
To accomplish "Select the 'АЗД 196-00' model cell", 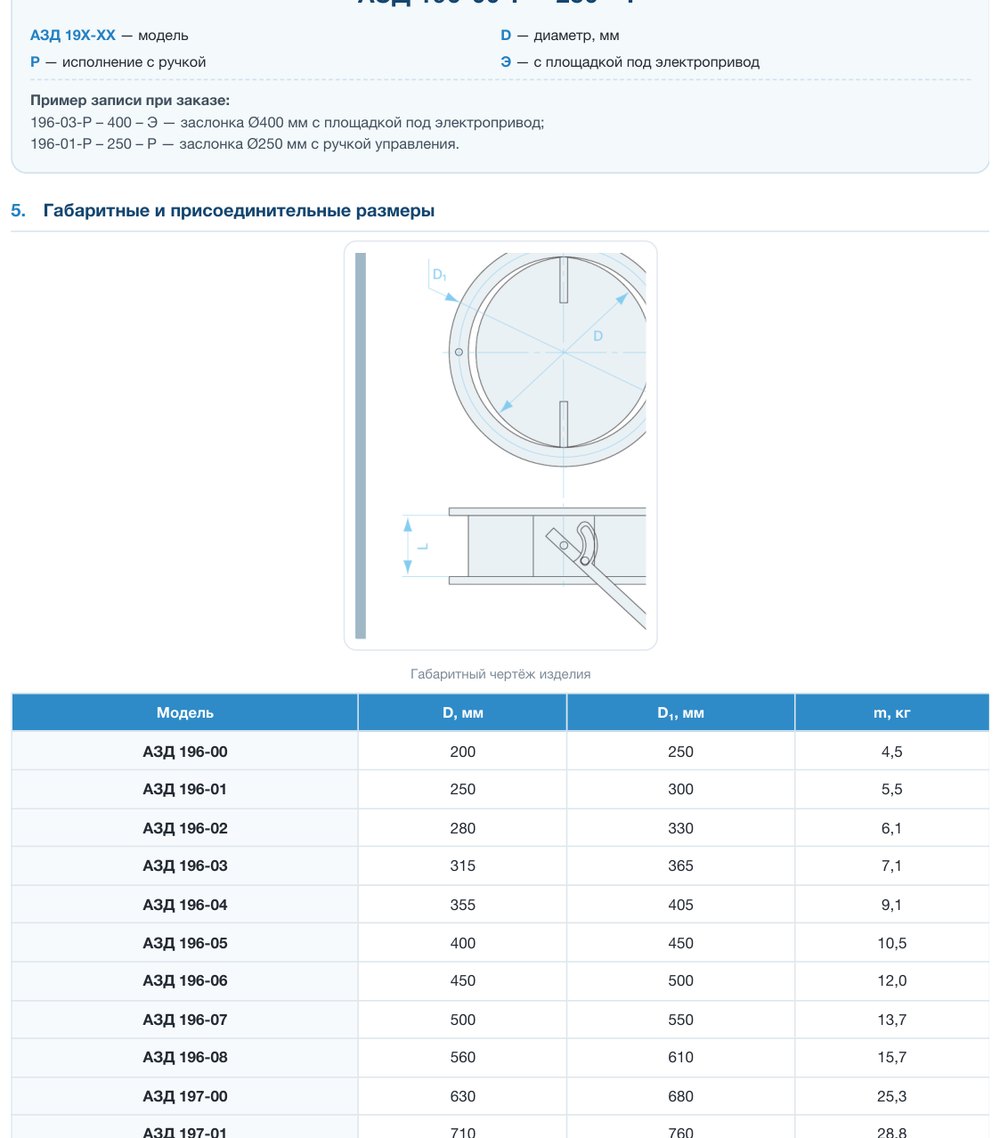I will click(x=185, y=752).
